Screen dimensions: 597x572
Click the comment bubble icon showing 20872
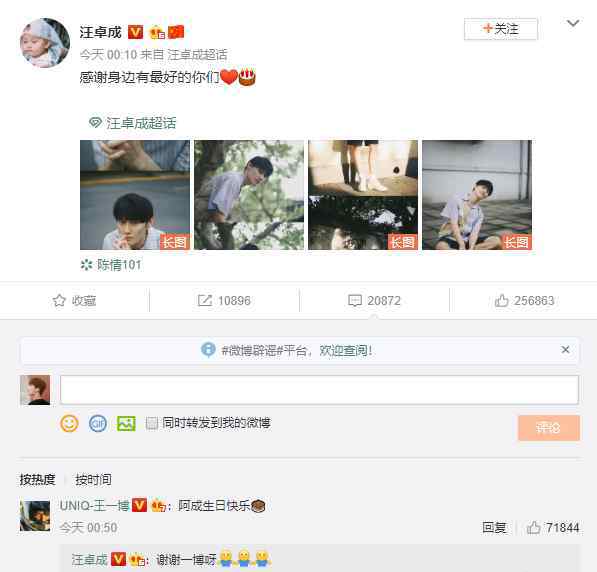pyautogui.click(x=355, y=300)
